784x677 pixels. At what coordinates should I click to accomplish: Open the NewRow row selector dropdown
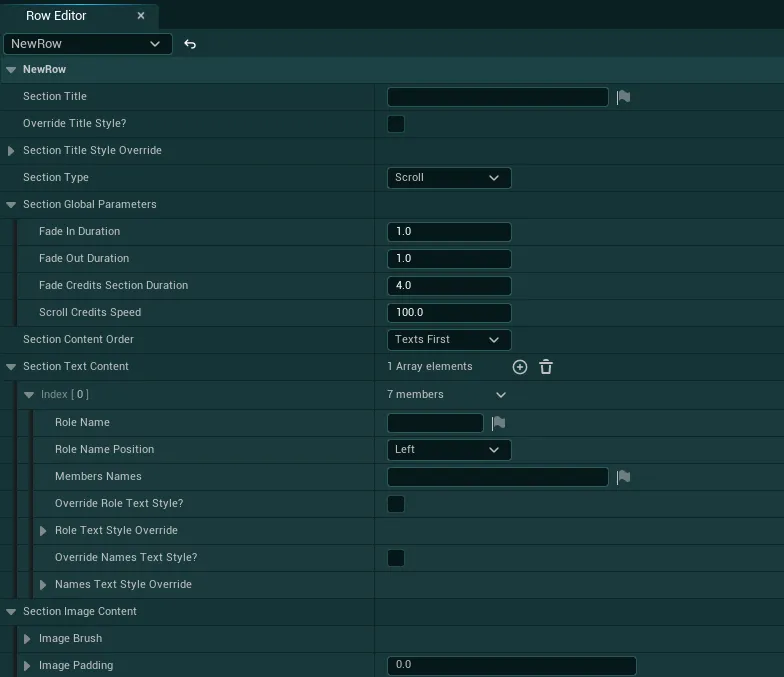click(88, 44)
